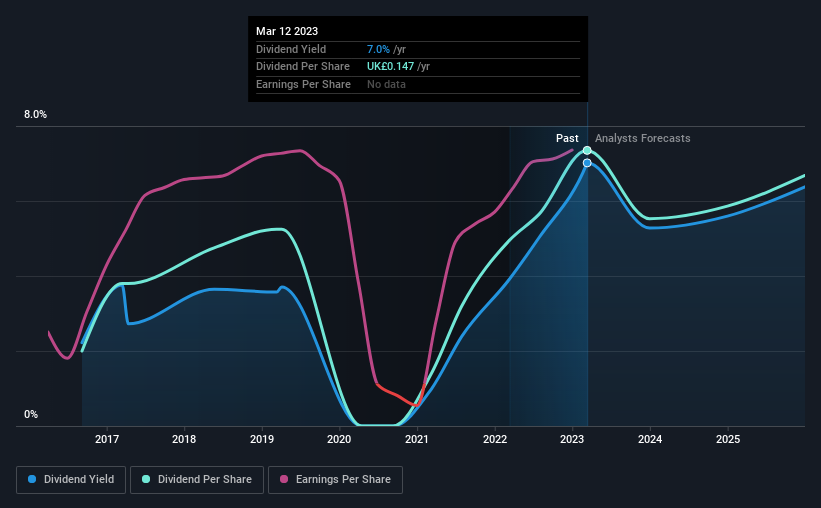The width and height of the screenshot is (821, 508).
Task: Click the 0% y-axis label
Action: (x=31, y=414)
